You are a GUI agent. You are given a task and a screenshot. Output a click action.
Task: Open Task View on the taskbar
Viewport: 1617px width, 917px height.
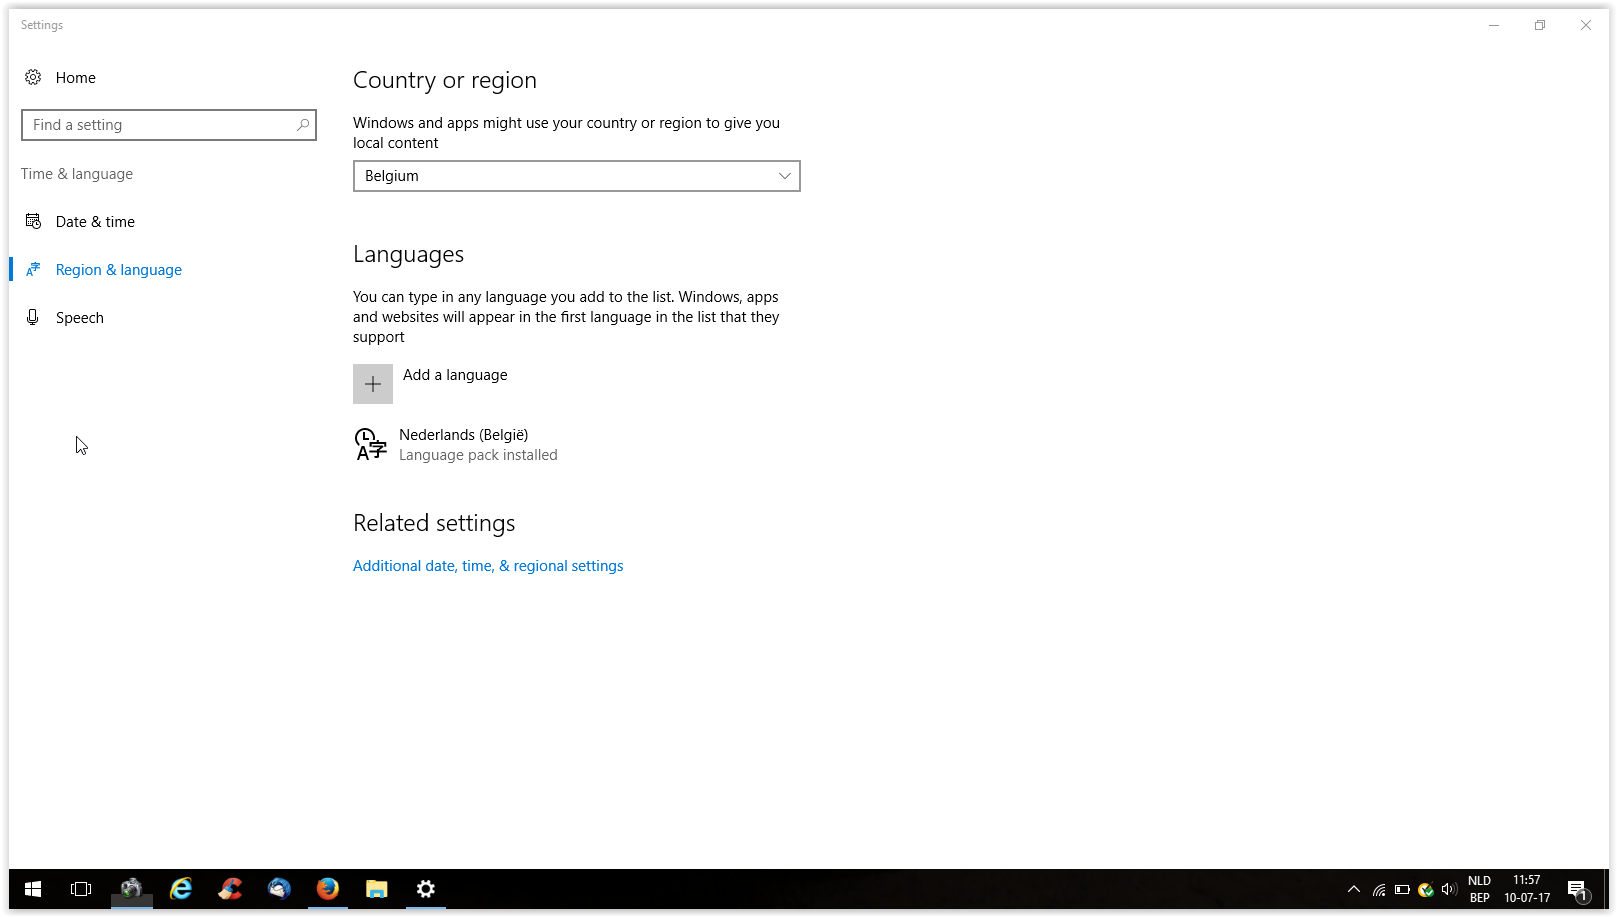click(81, 889)
